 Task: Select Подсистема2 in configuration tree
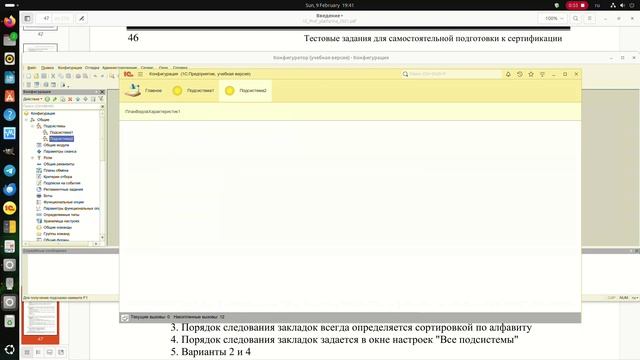pos(61,139)
